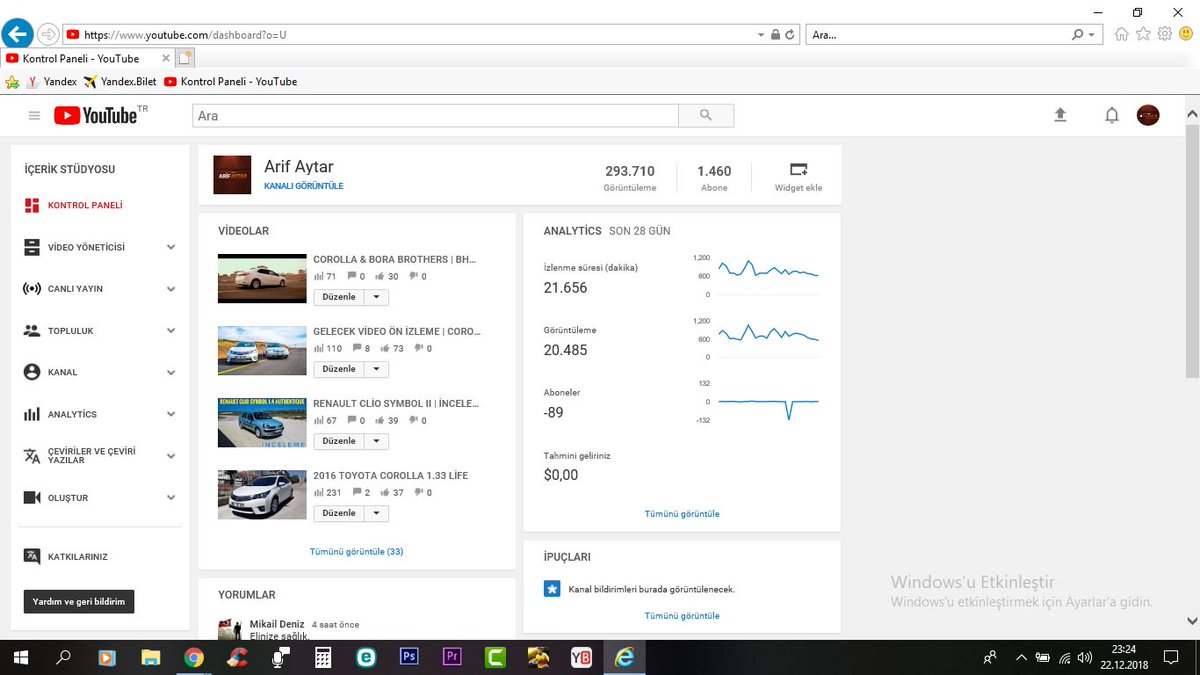Open the Yandex bookmark
Image resolution: width=1200 pixels, height=675 pixels.
click(51, 82)
